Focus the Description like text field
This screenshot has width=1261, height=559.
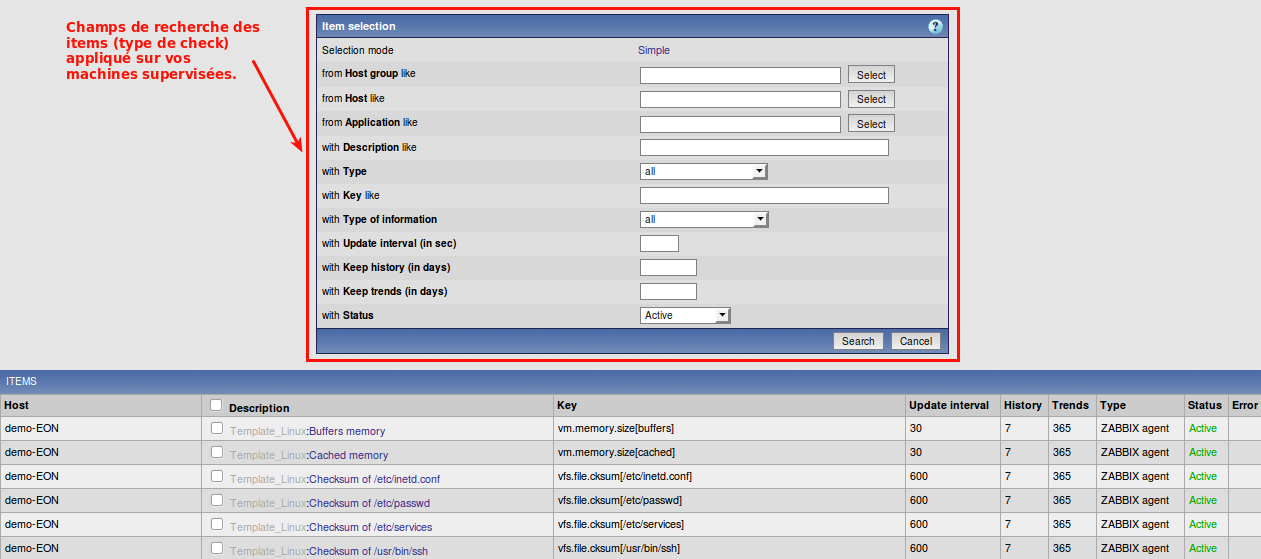coord(764,147)
